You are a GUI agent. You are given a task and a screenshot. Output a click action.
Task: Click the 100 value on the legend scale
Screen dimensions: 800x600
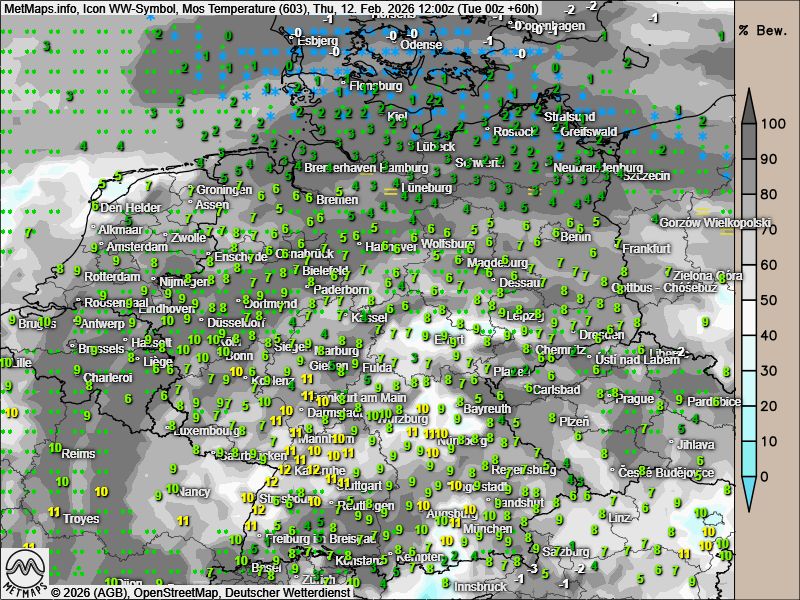[x=771, y=124]
